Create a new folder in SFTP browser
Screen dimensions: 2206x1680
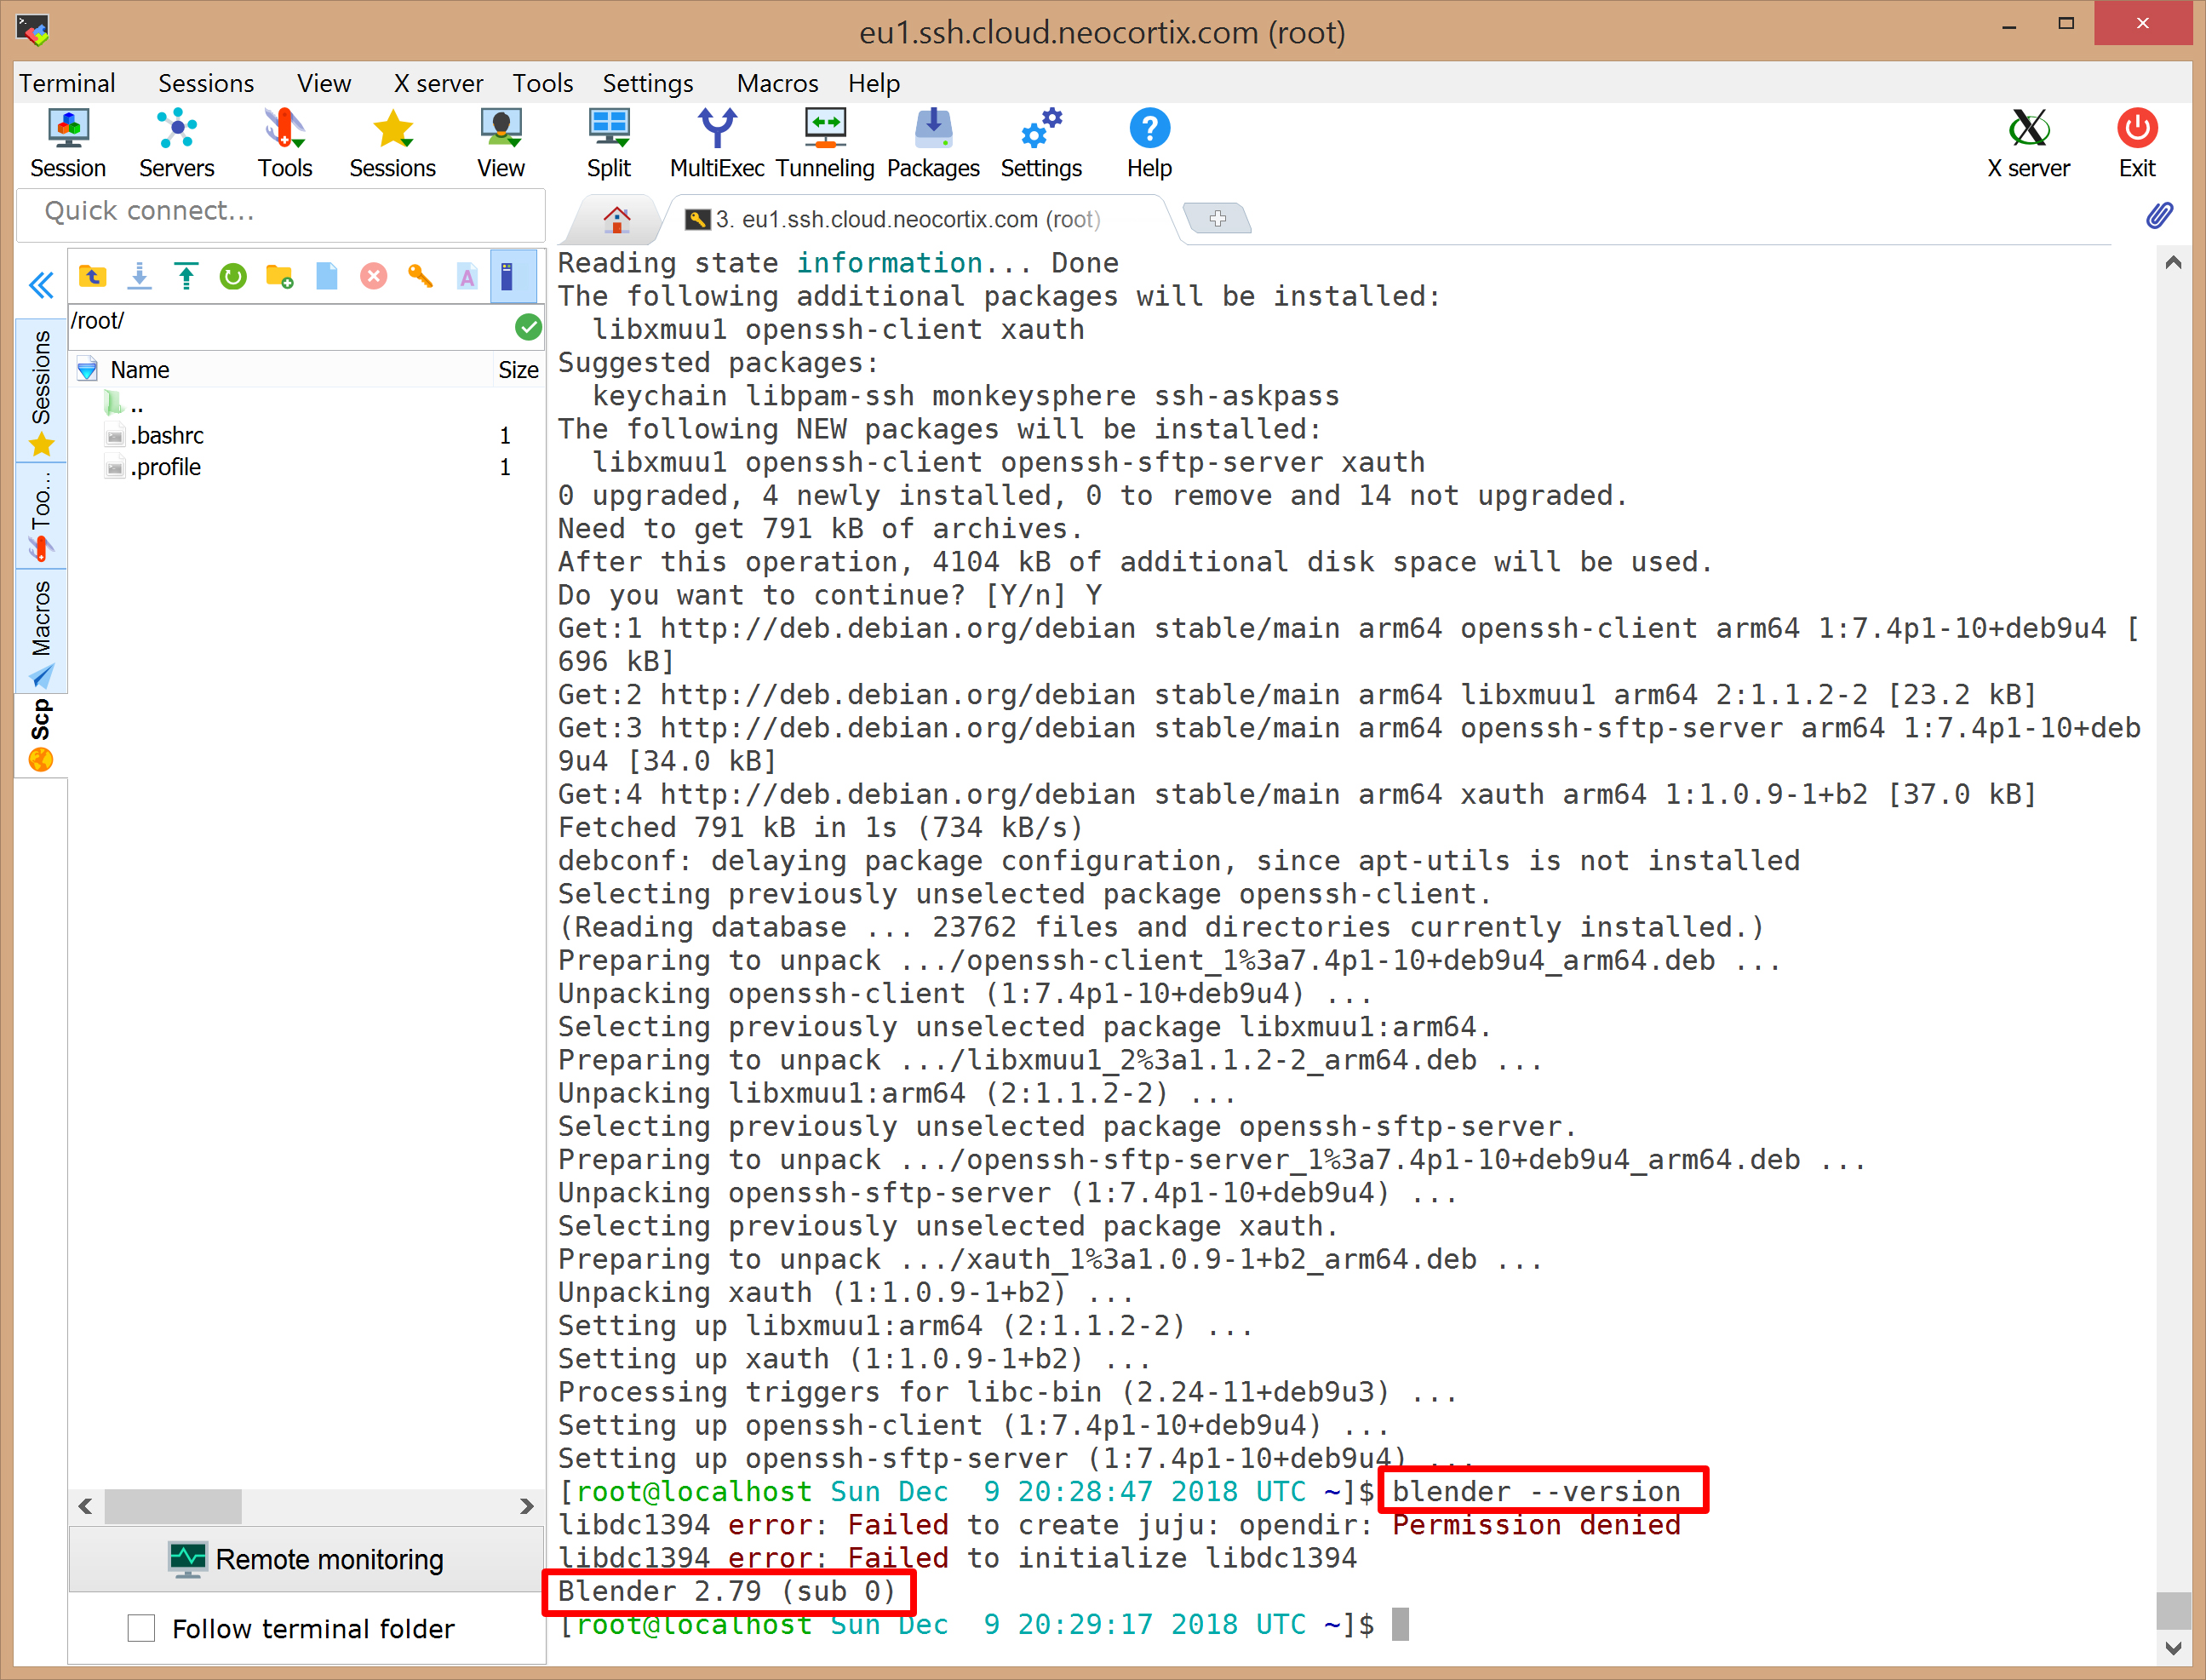[x=280, y=276]
